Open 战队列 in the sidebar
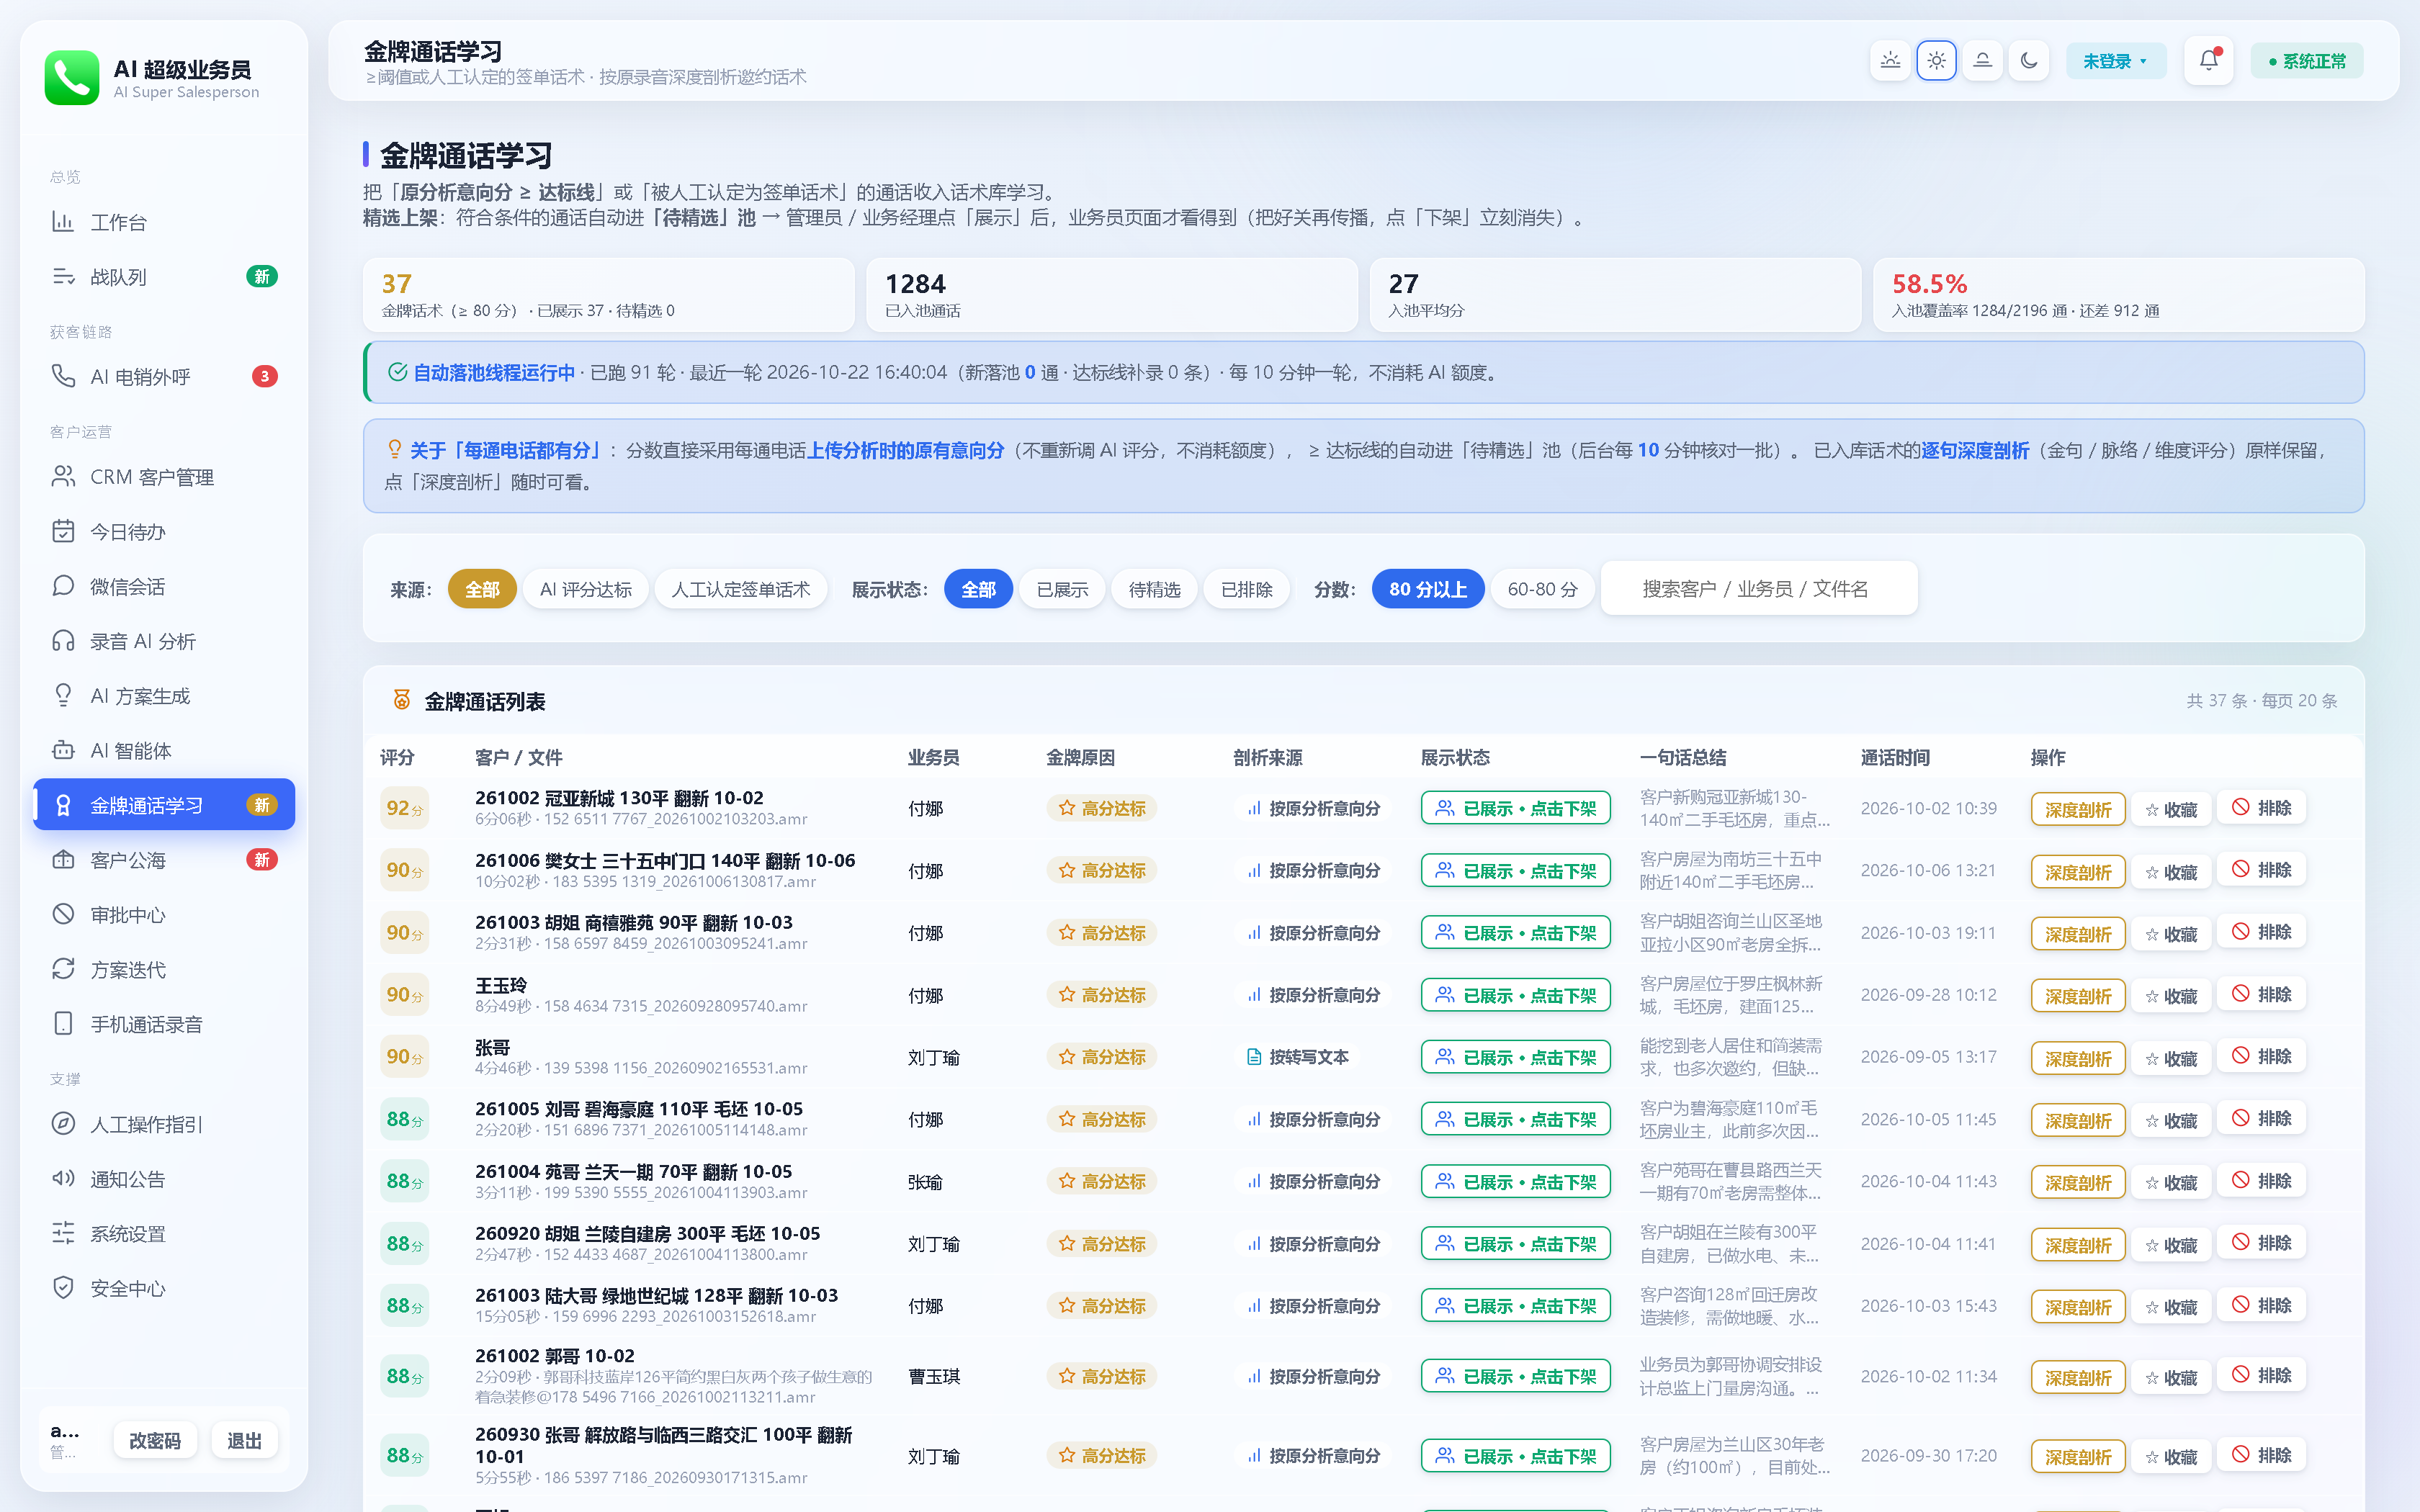The height and width of the screenshot is (1512, 2420). [165, 277]
